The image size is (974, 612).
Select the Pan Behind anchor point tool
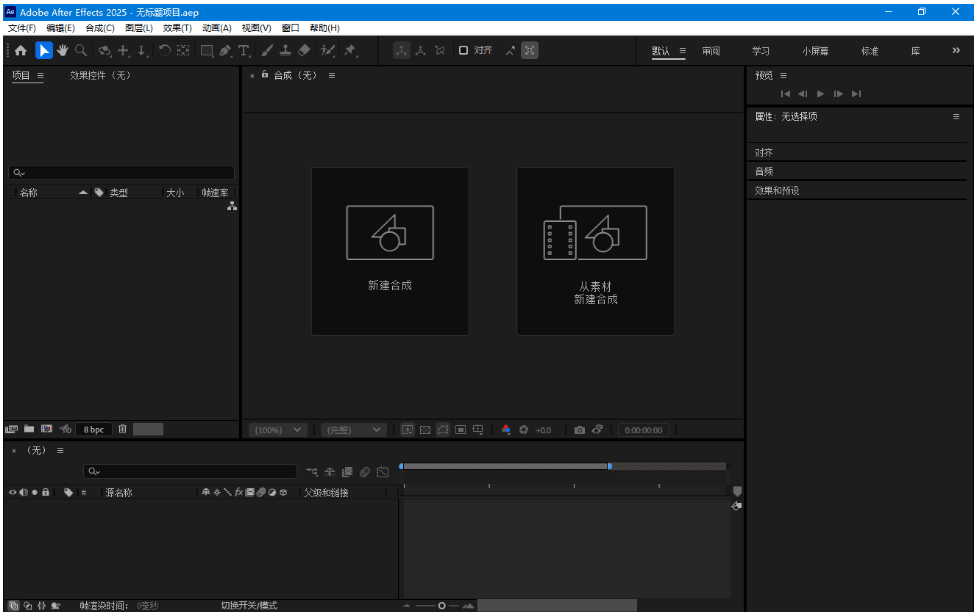[183, 51]
